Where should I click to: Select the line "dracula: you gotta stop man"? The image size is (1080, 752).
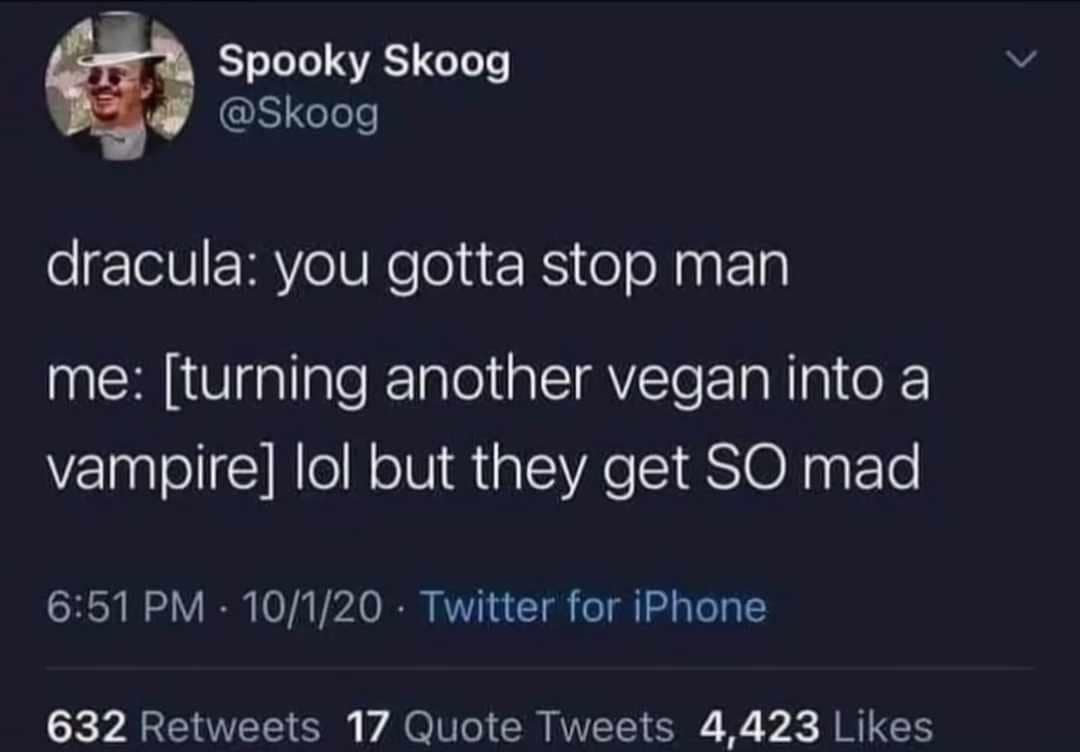[x=418, y=269]
